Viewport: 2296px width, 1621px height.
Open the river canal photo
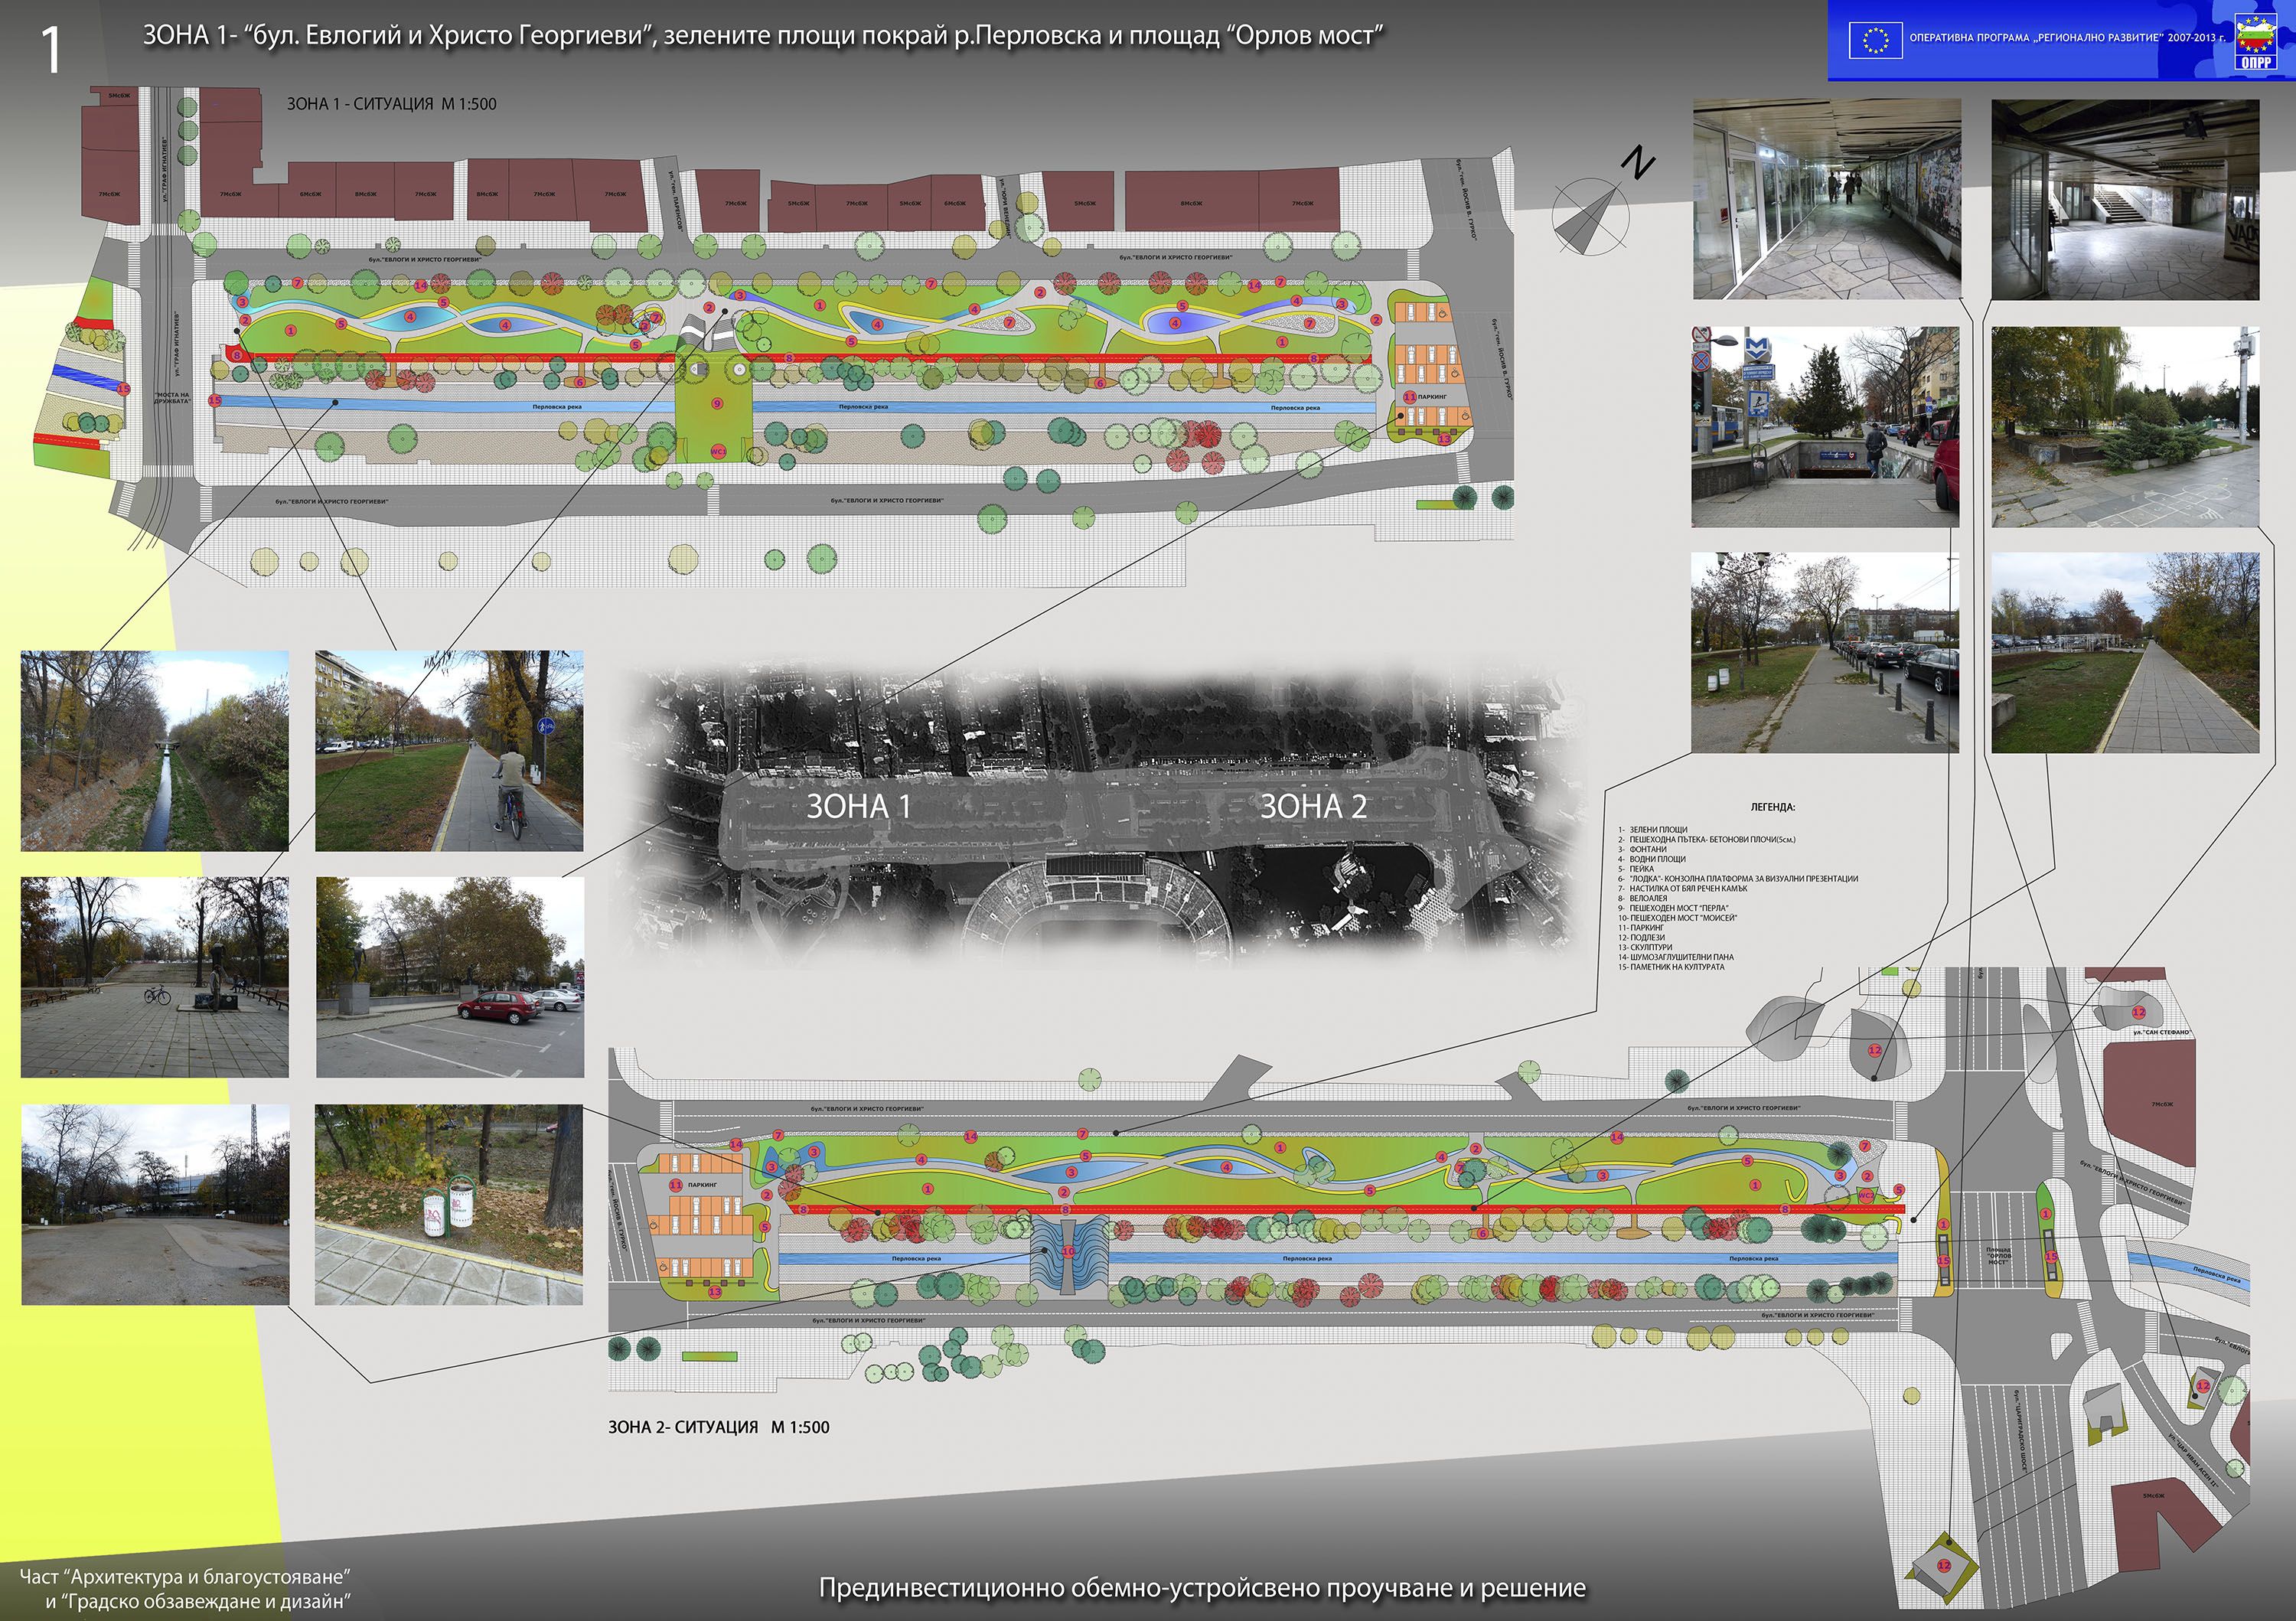(x=155, y=751)
